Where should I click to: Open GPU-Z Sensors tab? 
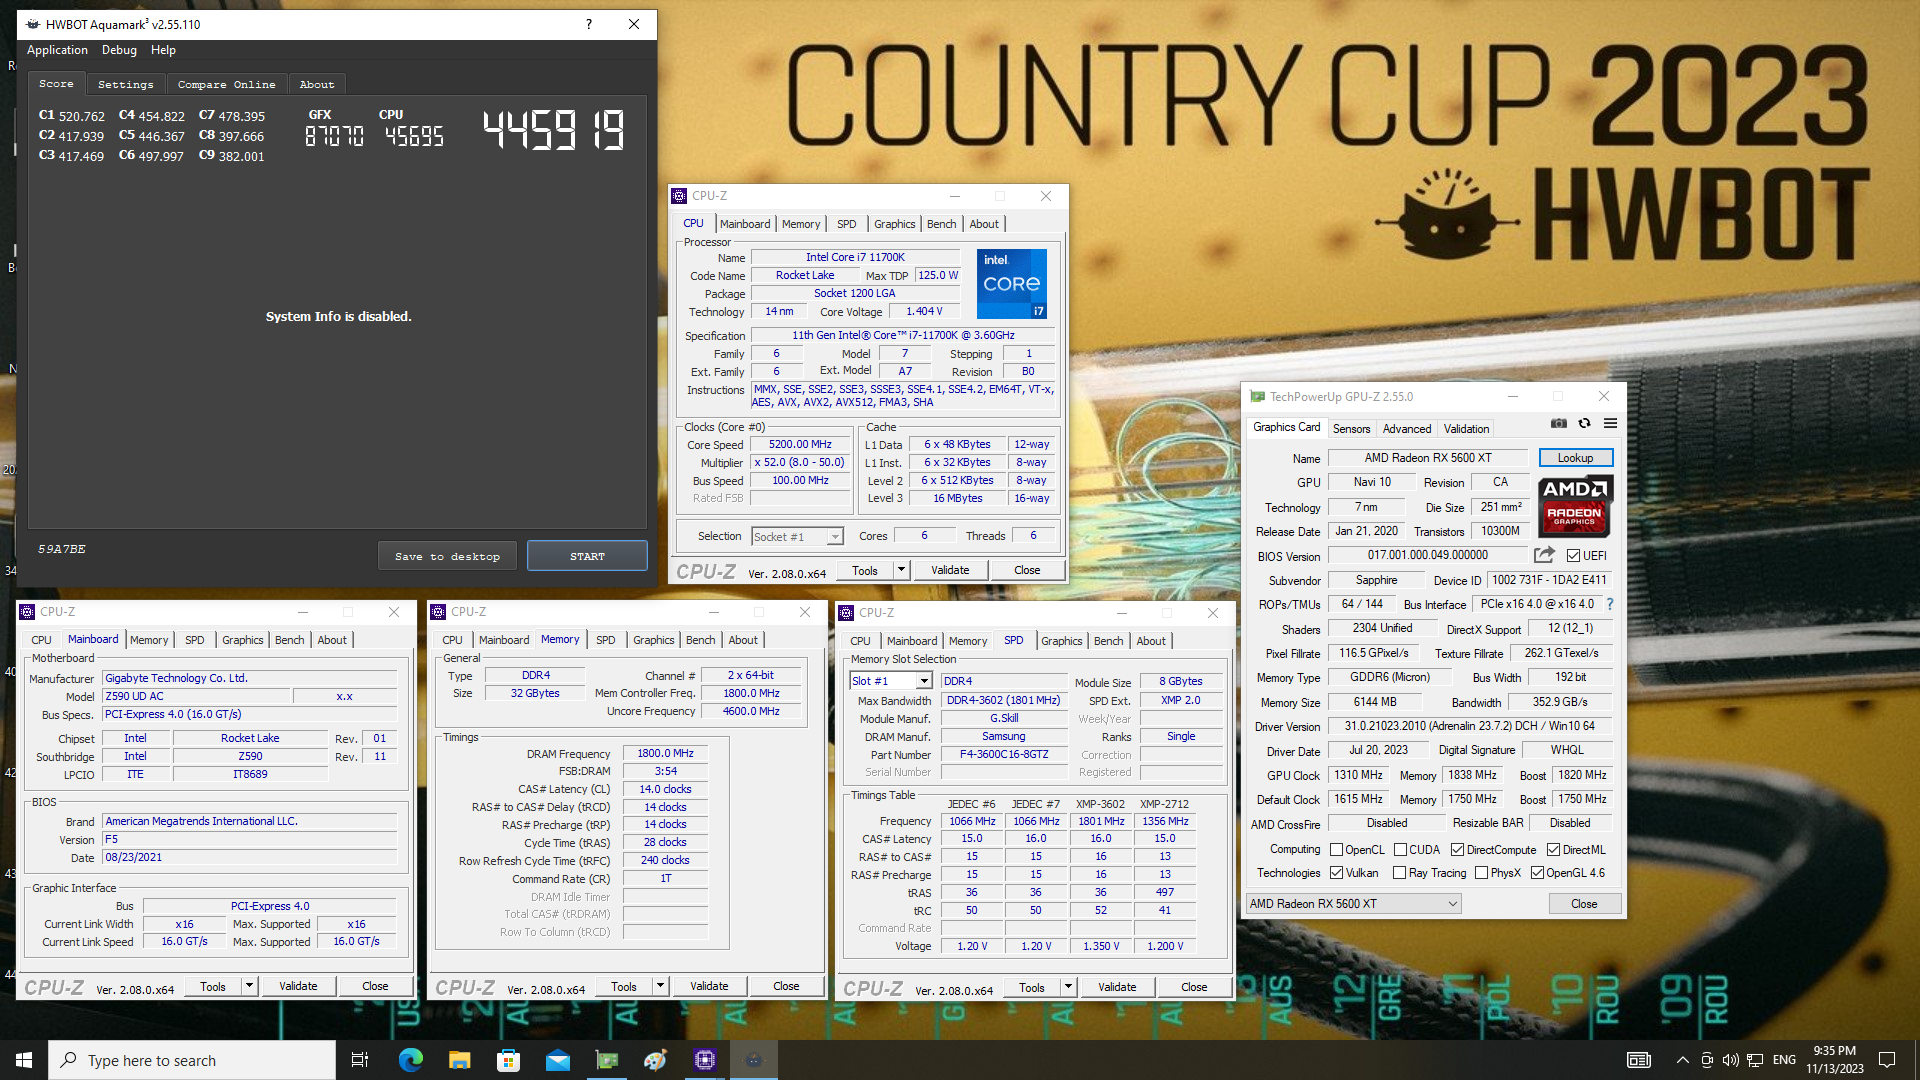1351,428
